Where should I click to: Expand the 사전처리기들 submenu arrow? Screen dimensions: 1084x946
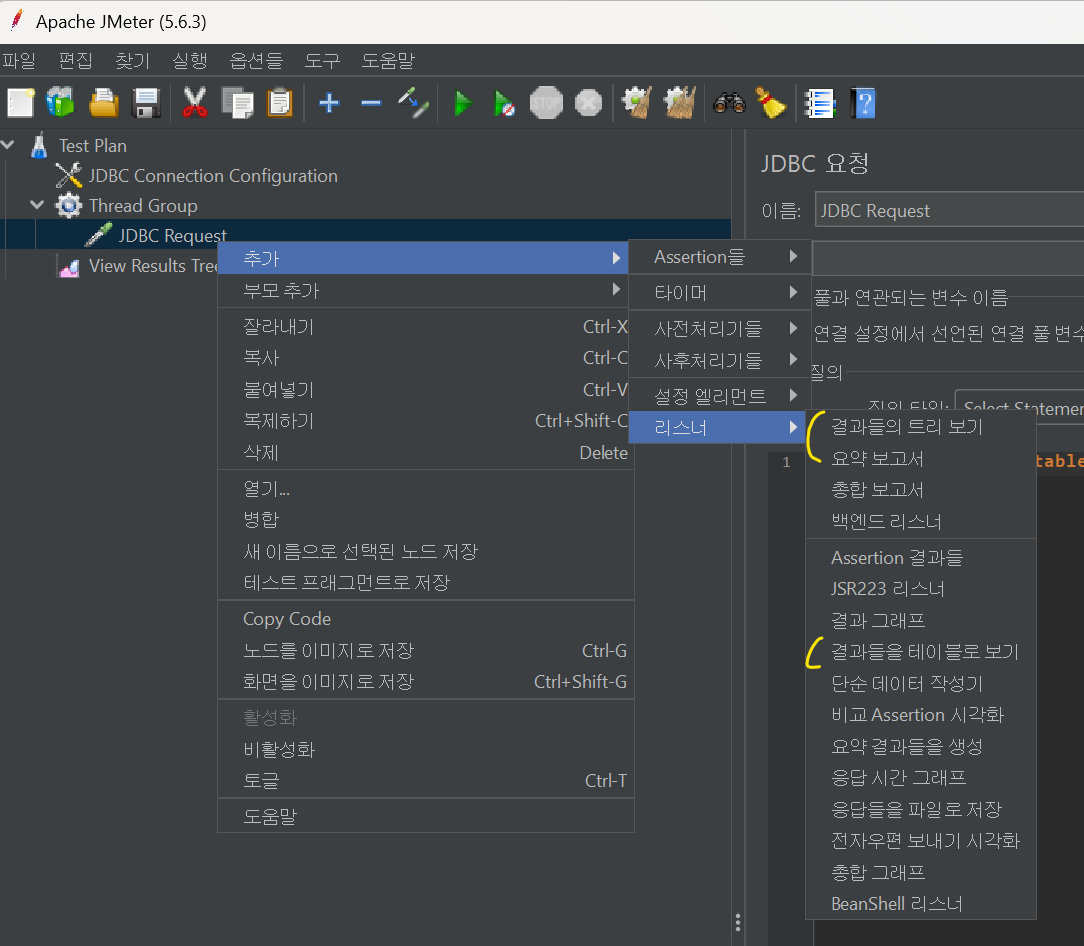pos(794,328)
